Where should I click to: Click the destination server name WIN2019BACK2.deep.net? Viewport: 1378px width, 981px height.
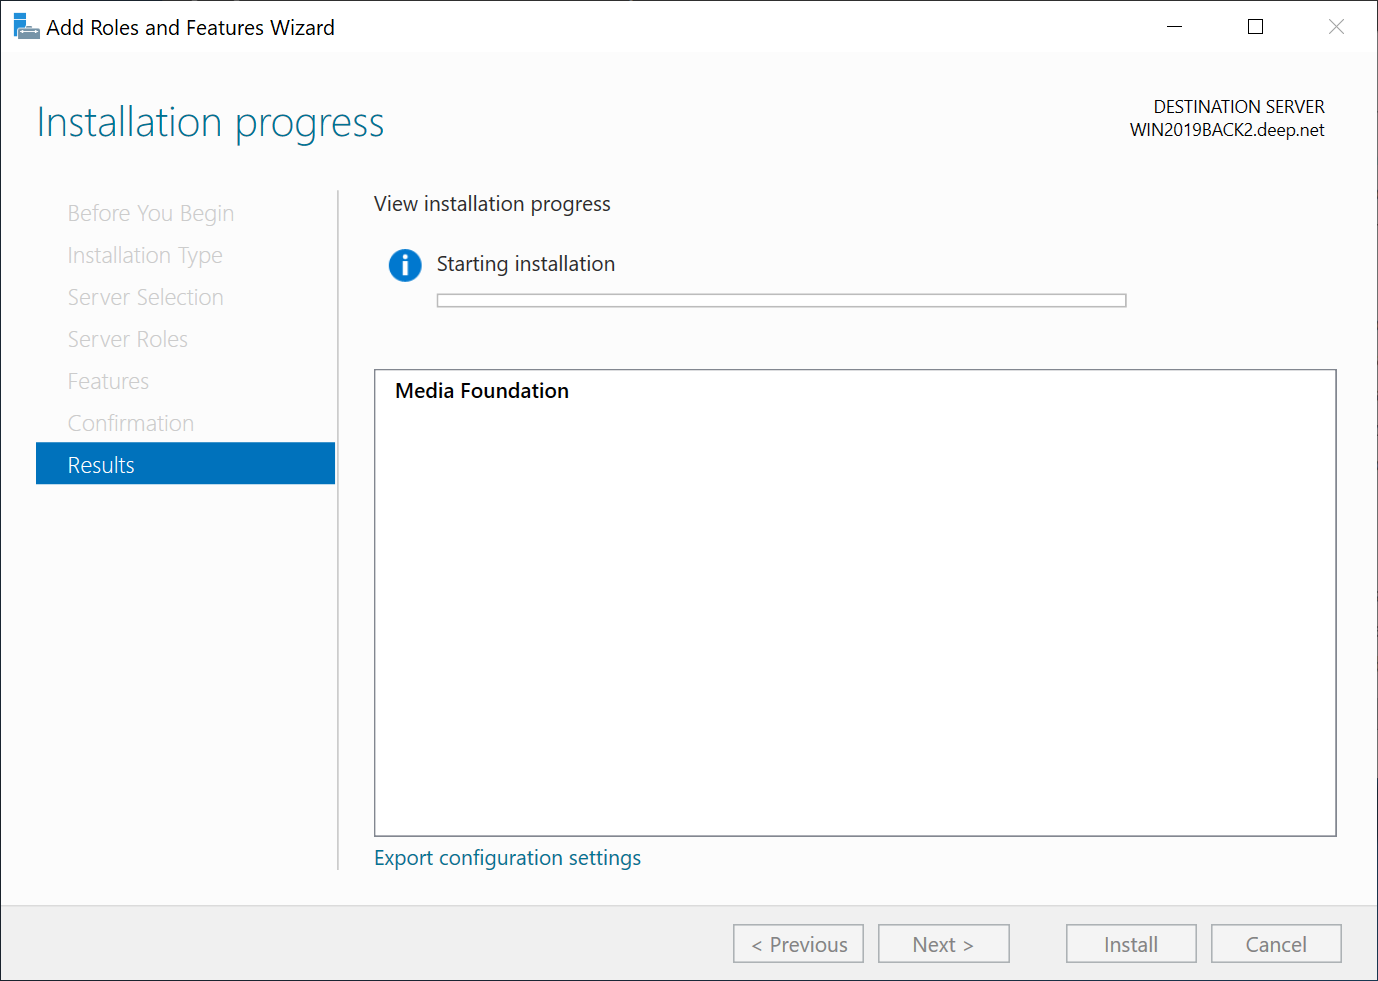tap(1227, 130)
